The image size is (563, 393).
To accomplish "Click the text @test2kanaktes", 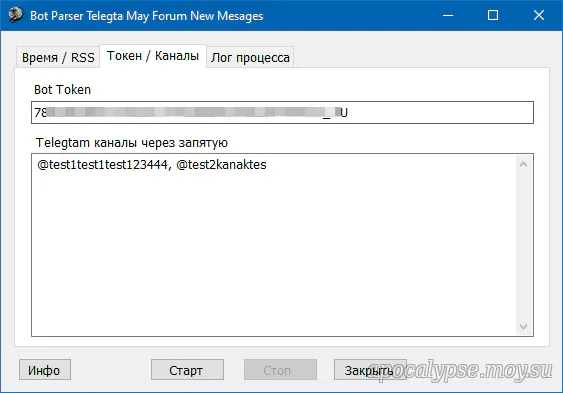I will coord(221,165).
